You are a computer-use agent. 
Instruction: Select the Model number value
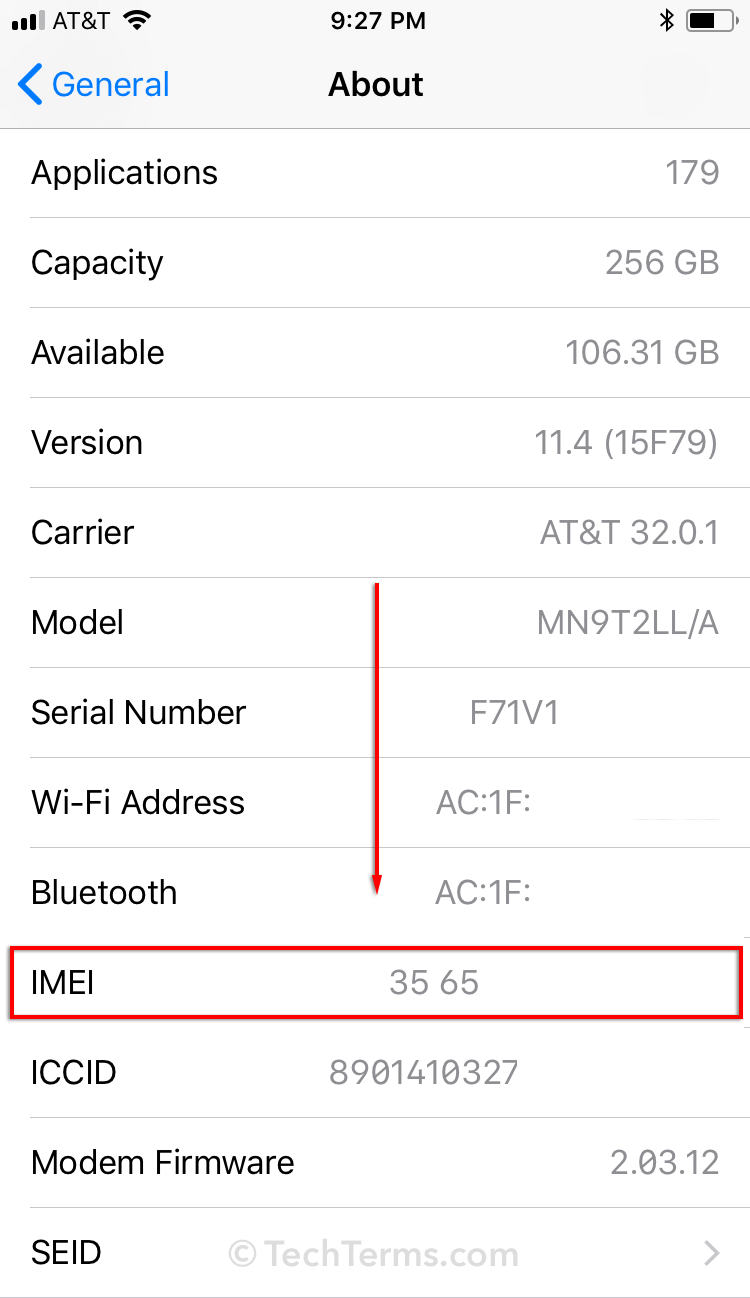627,623
